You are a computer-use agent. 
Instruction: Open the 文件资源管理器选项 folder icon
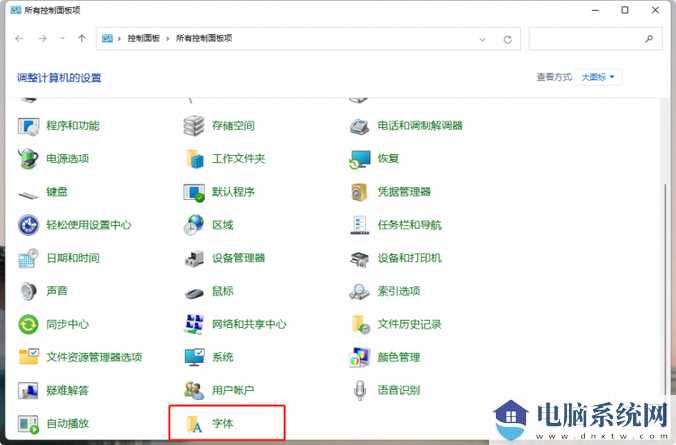(x=28, y=357)
